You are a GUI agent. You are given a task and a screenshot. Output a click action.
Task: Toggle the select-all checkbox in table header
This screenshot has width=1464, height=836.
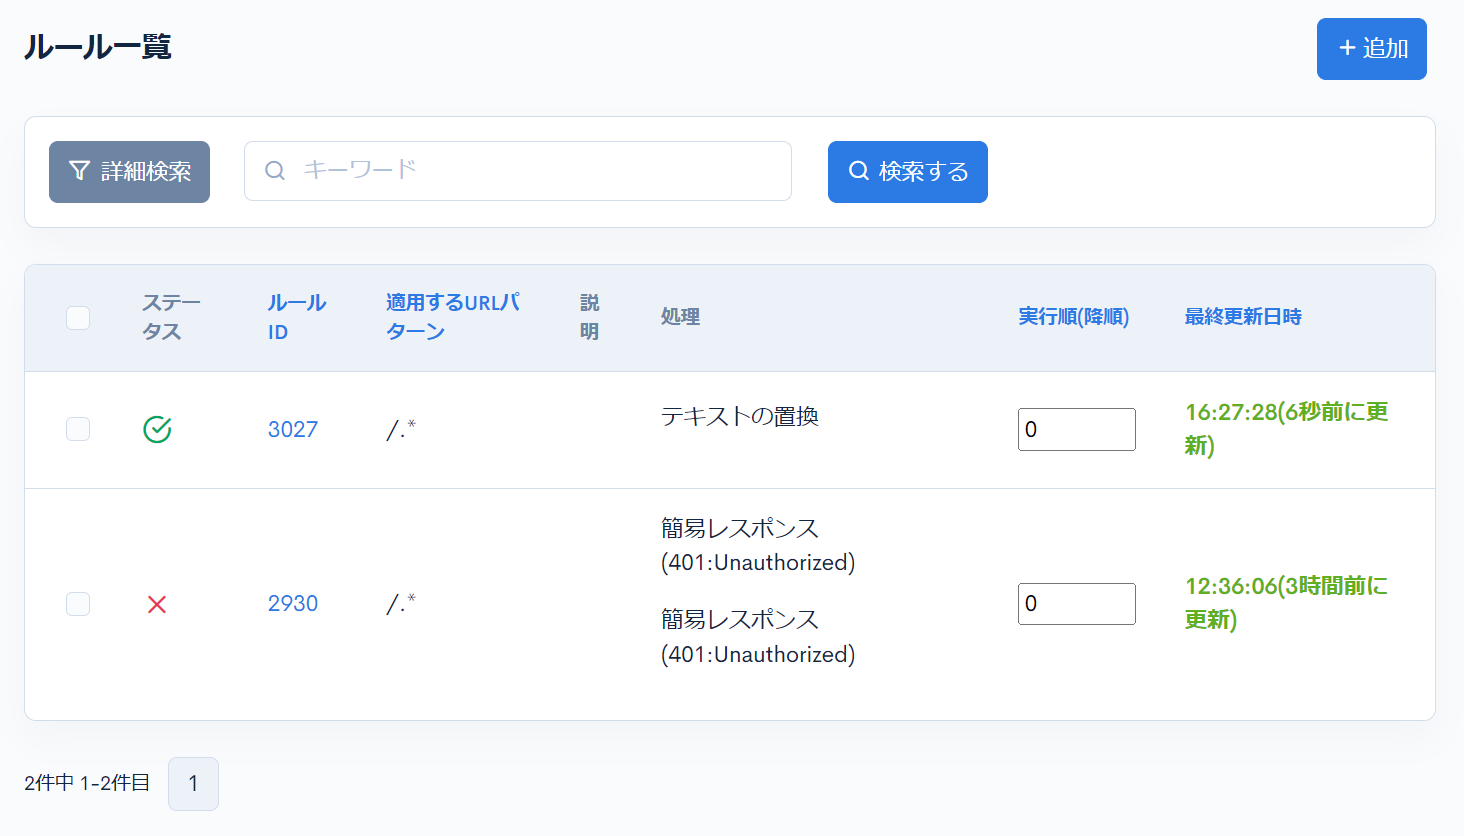tap(78, 318)
